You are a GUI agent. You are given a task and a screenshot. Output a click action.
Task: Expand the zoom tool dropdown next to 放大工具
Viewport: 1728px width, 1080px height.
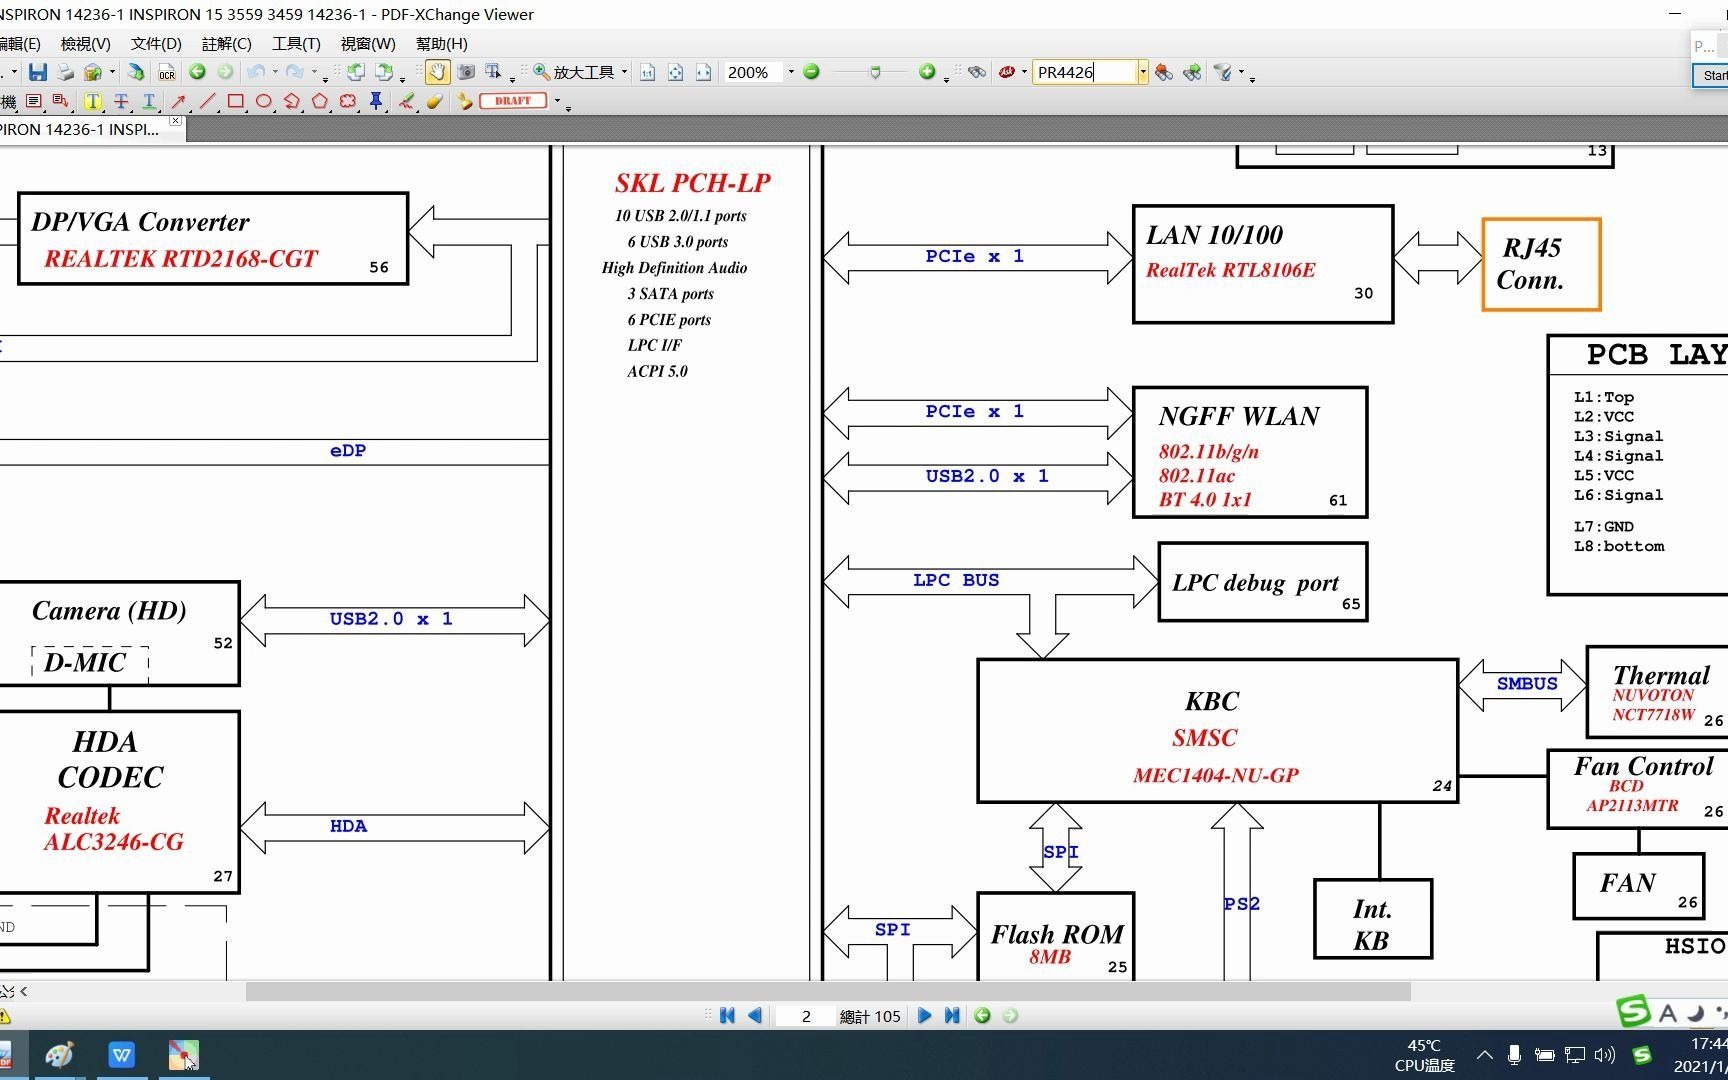[624, 72]
